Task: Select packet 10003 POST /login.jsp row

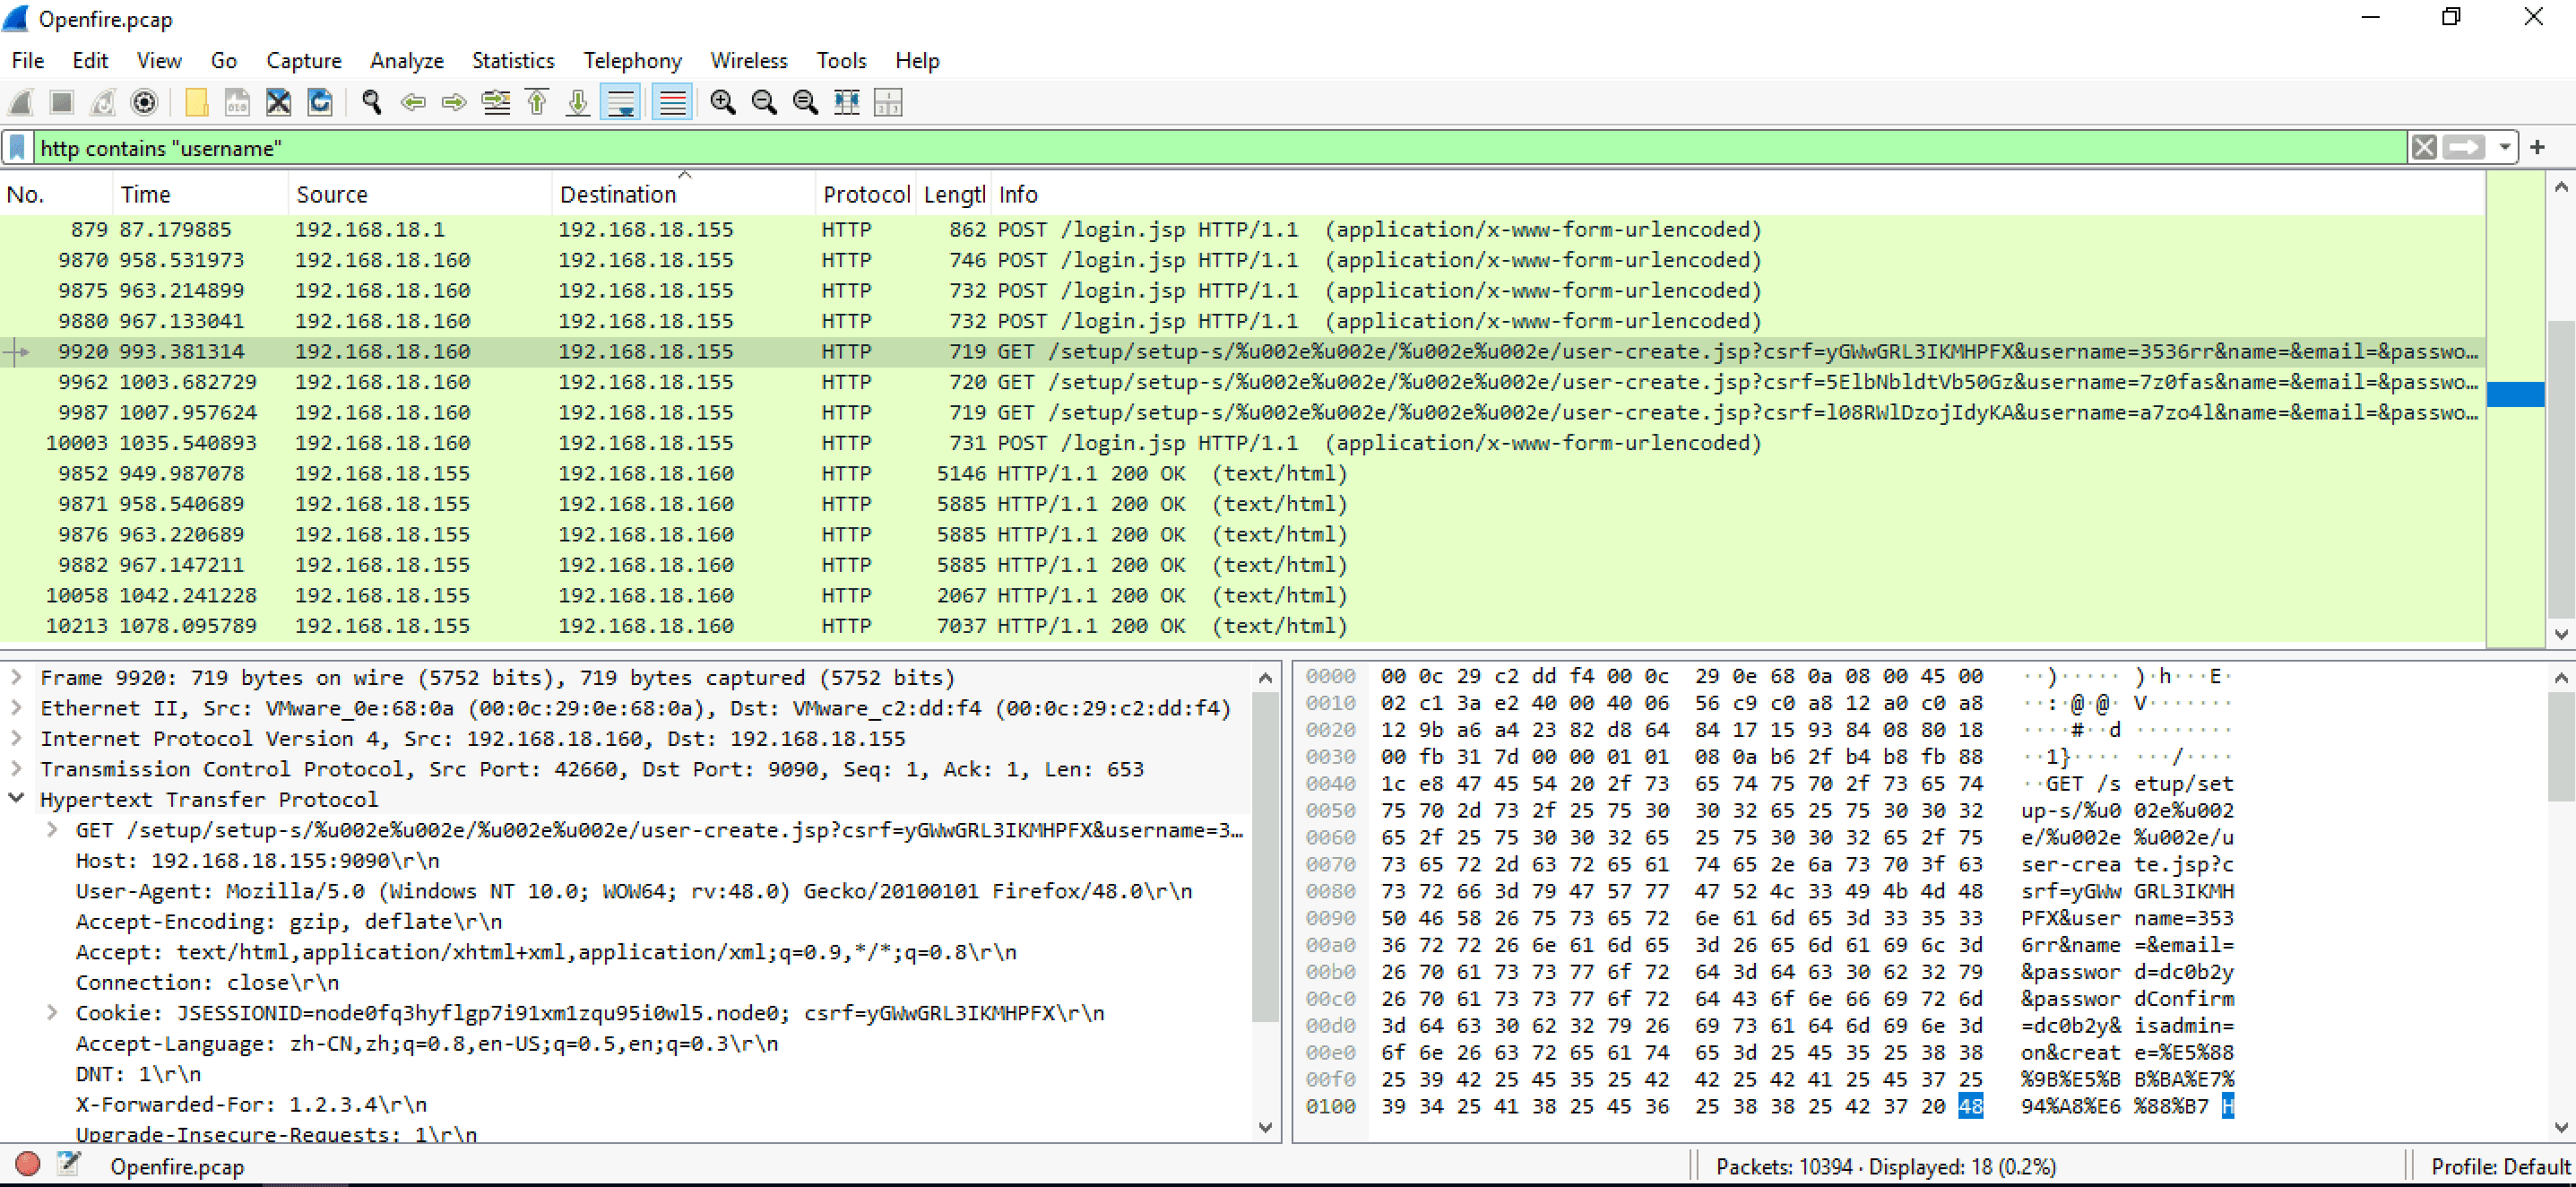Action: 1242,443
